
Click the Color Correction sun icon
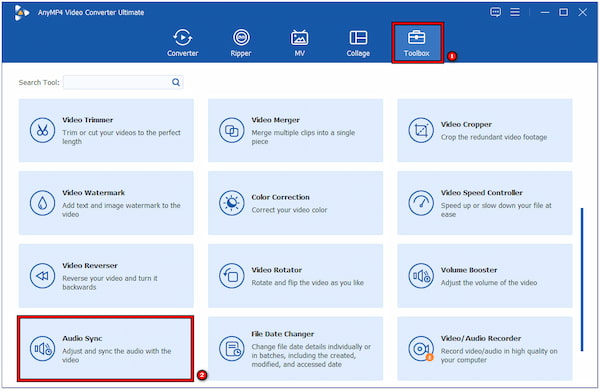(232, 203)
